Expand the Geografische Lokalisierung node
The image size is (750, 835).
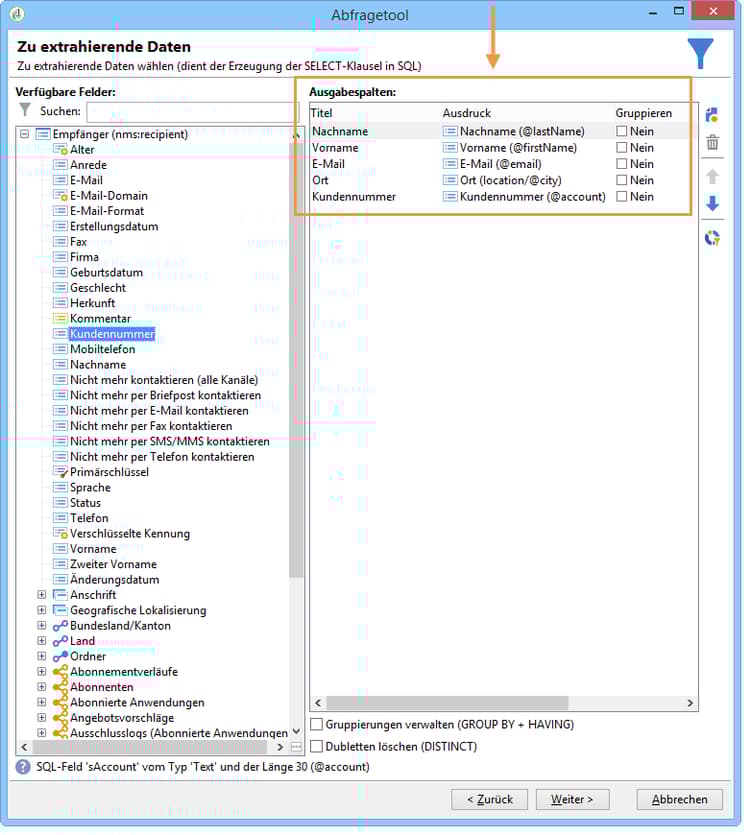coord(42,610)
